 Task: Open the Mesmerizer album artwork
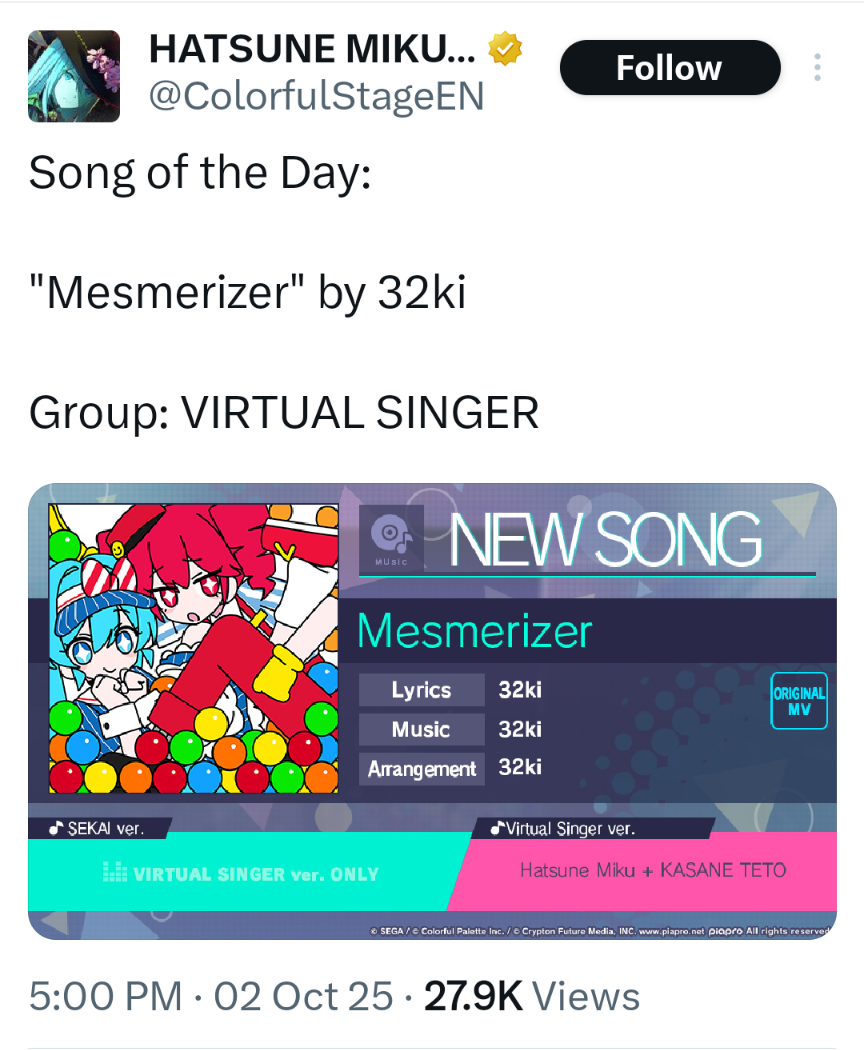[x=194, y=648]
